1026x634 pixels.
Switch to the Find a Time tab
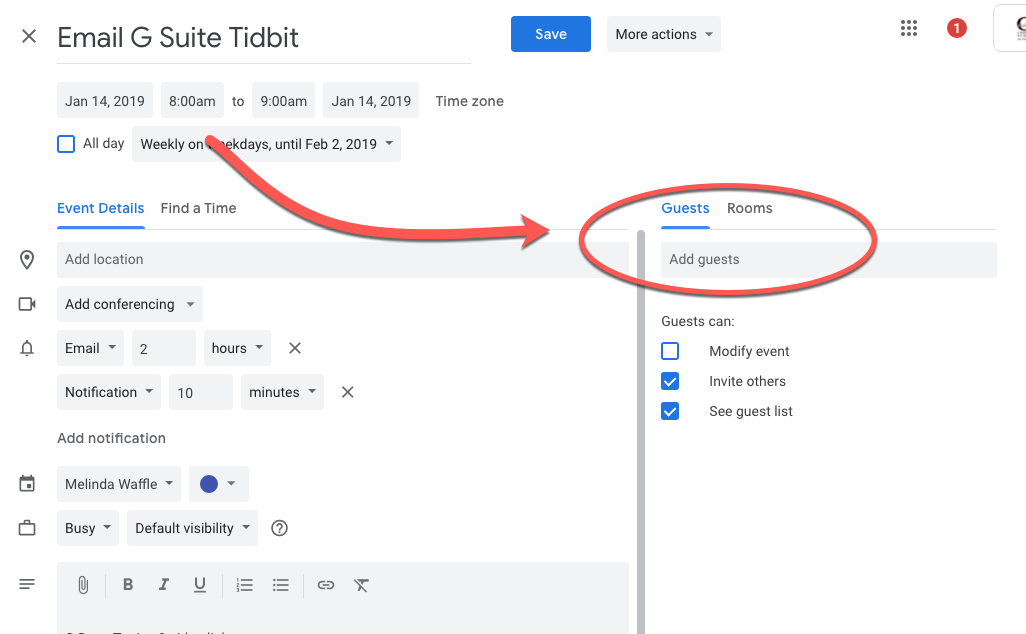(198, 208)
